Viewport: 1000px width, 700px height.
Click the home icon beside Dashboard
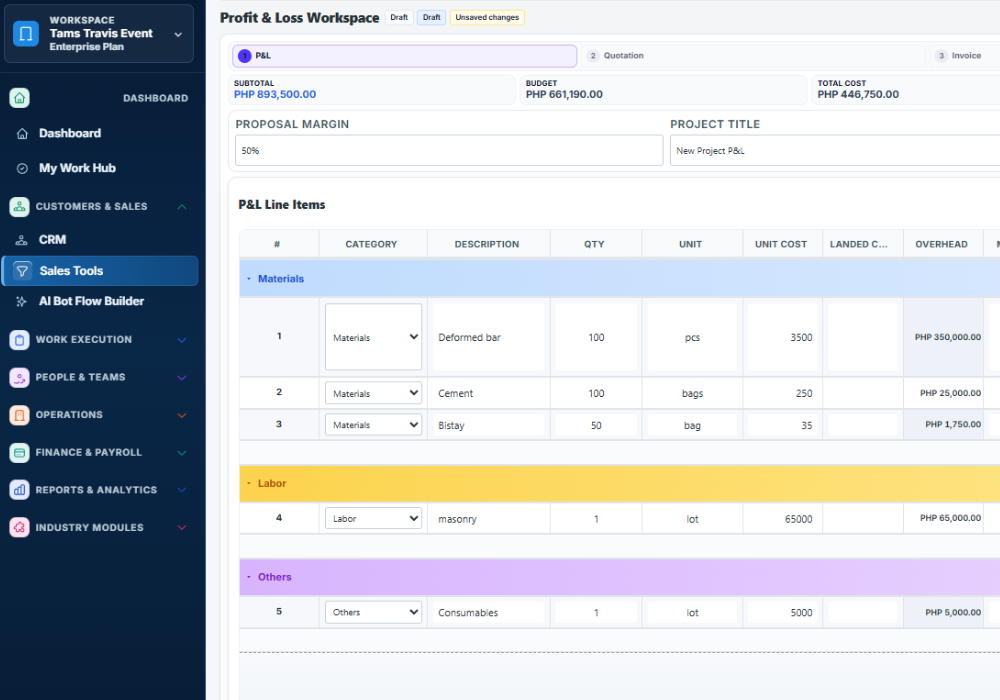pyautogui.click(x=22, y=134)
